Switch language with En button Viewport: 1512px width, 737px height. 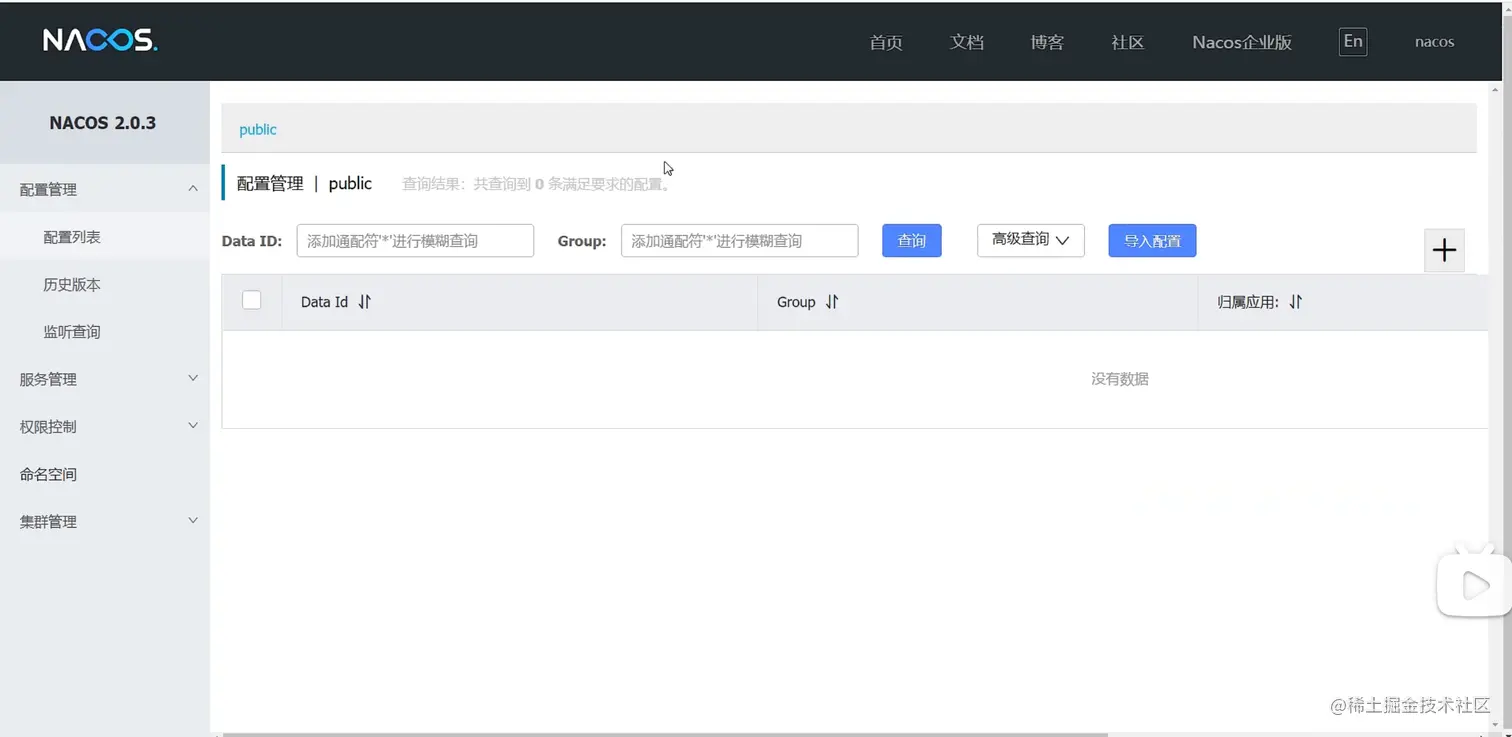click(1353, 41)
